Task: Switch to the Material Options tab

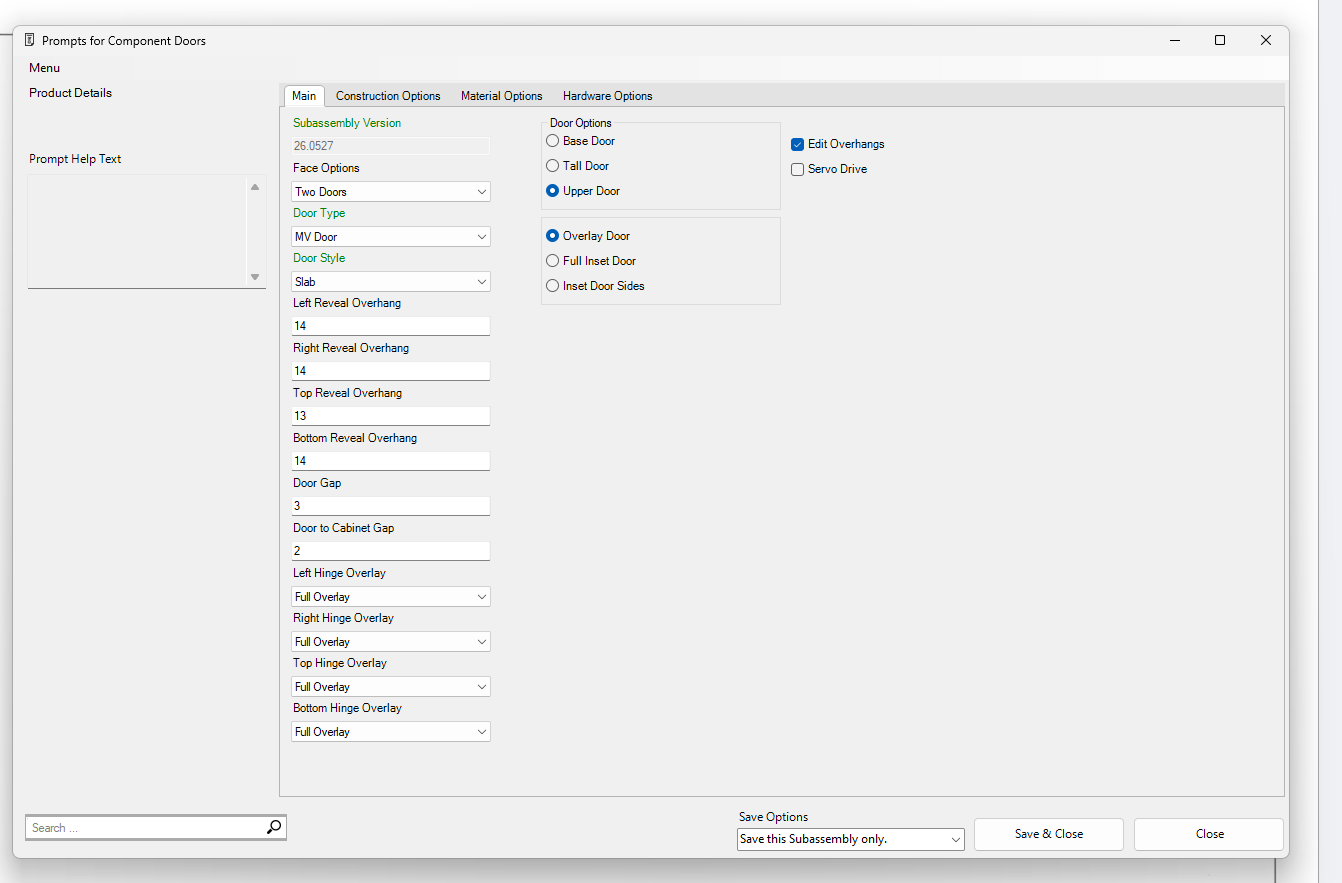Action: click(502, 96)
